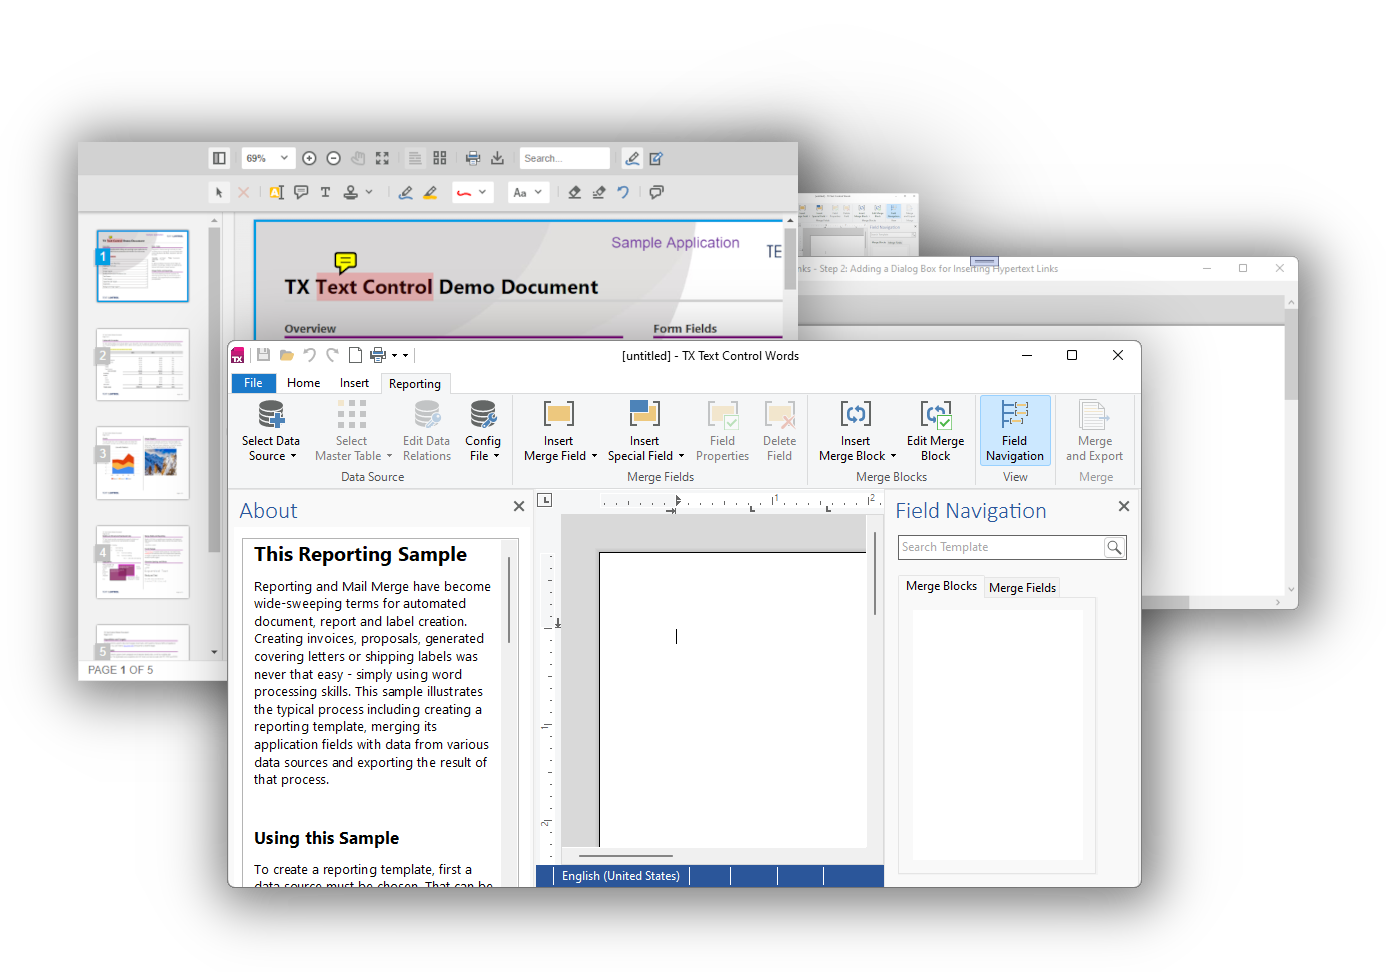Image resolution: width=1386 pixels, height=972 pixels.
Task: Download the PDF document
Action: coord(497,158)
